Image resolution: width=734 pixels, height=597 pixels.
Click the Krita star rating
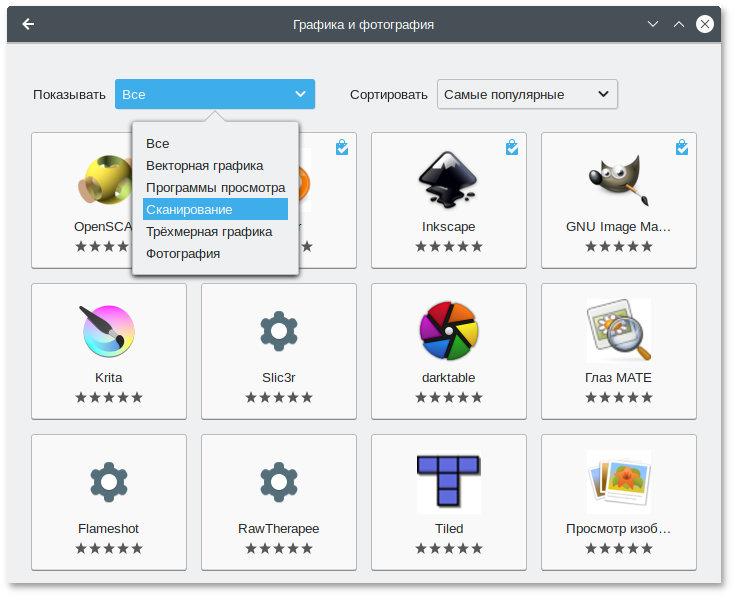tap(109, 398)
